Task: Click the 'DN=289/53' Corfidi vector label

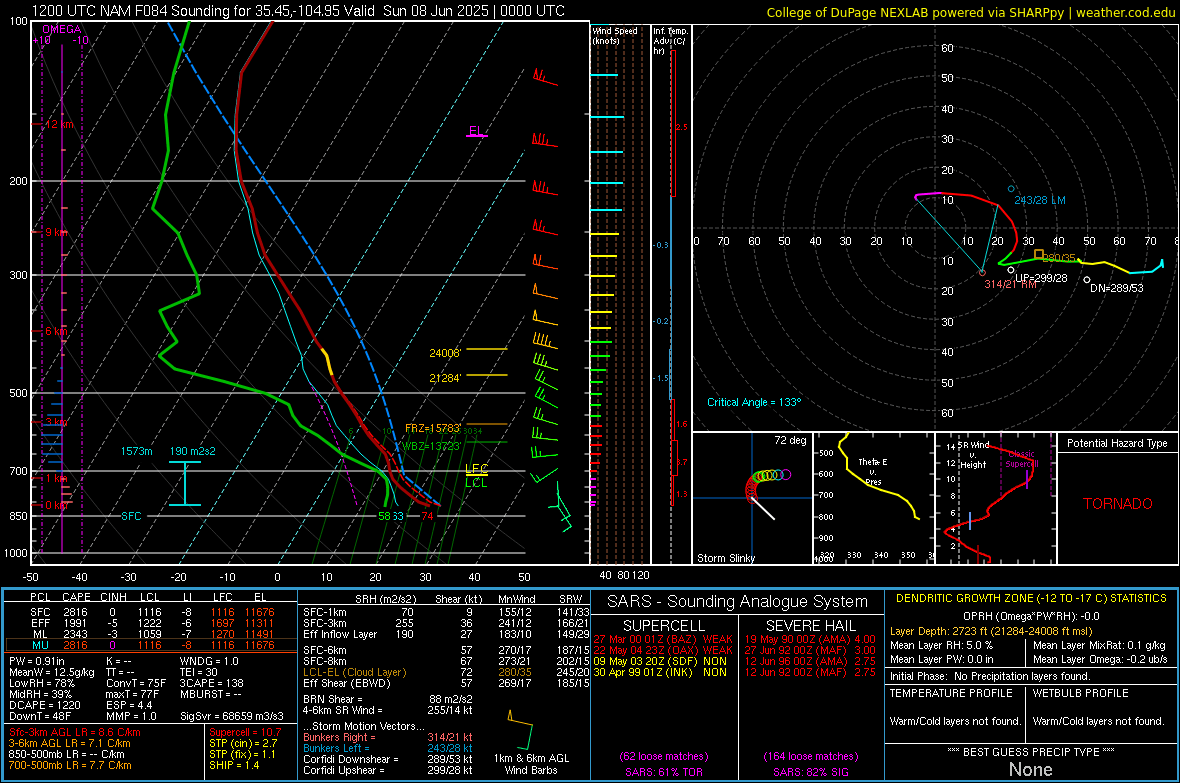Action: coord(1116,288)
